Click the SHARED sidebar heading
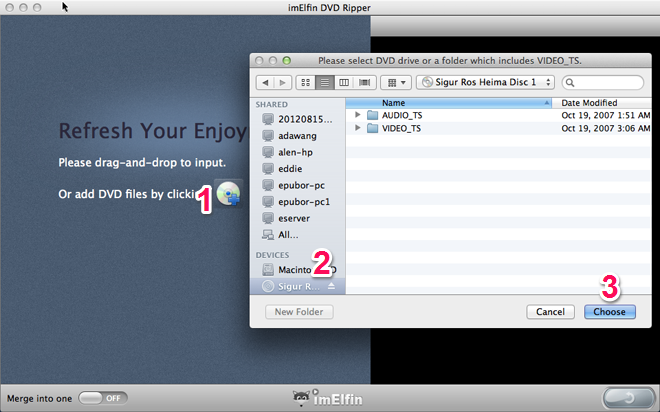The width and height of the screenshot is (660, 412). pos(271,104)
